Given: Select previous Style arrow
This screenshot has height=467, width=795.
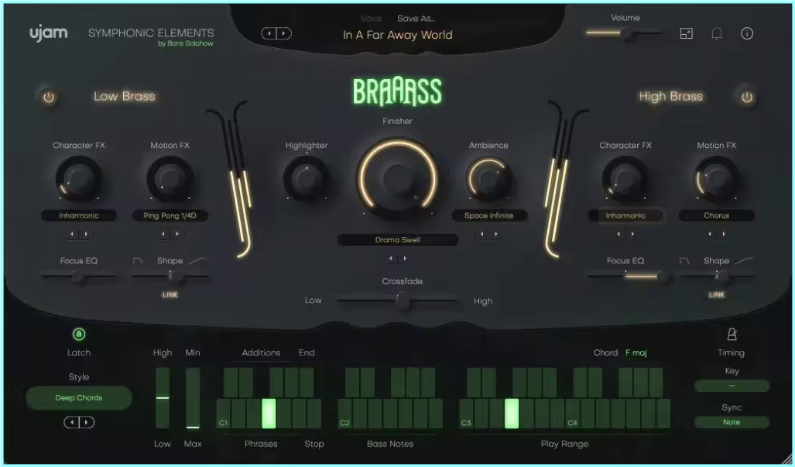Looking at the screenshot, I should pos(72,422).
